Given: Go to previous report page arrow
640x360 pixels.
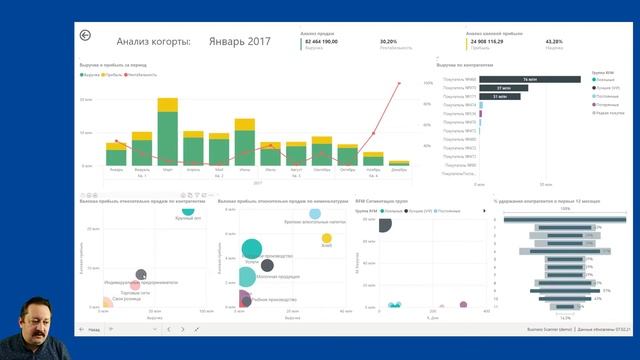Looking at the screenshot, I should 169,329.
